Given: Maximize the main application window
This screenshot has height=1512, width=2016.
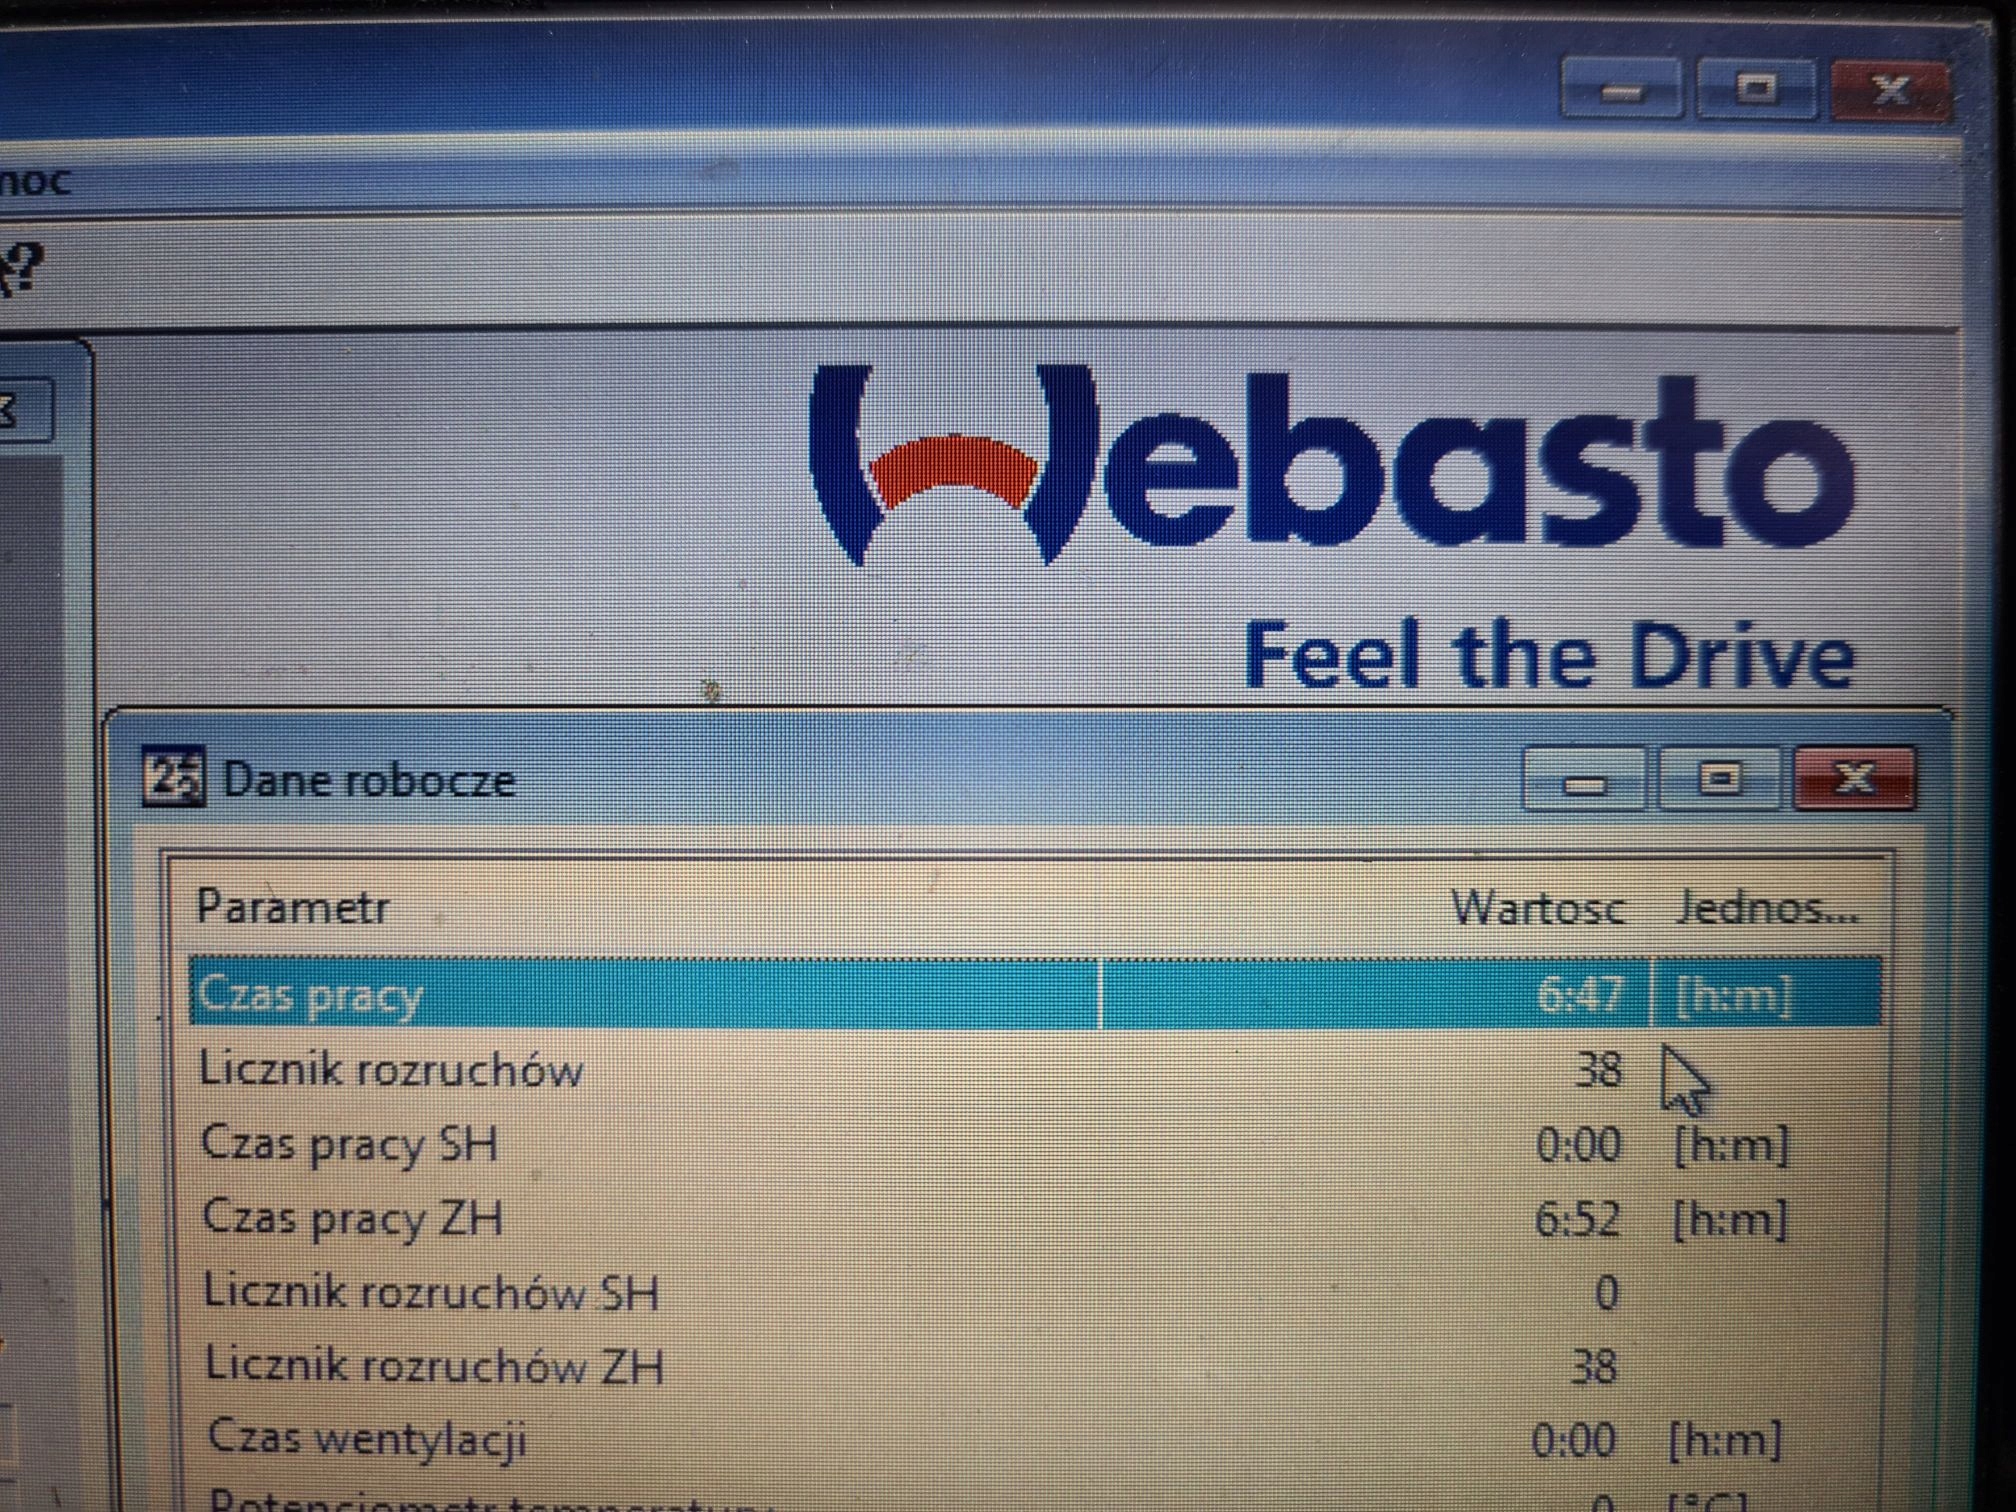Looking at the screenshot, I should 1756,89.
